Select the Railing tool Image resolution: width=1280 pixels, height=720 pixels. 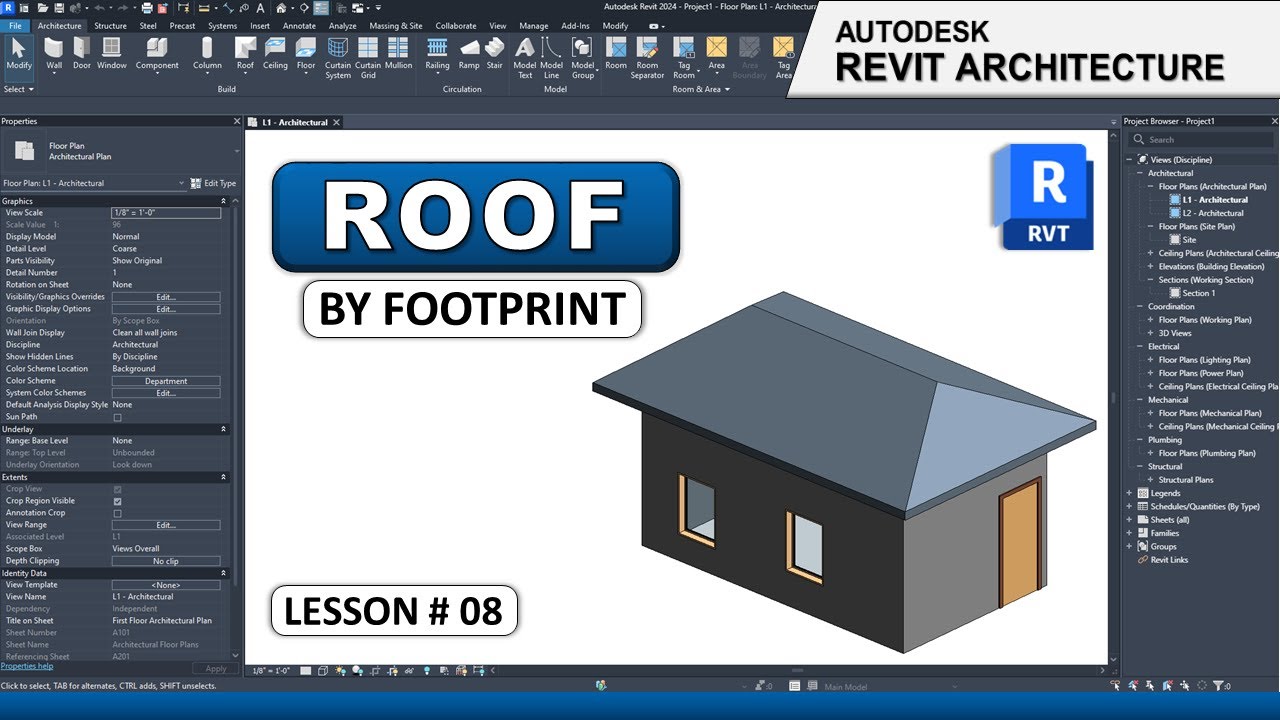[437, 54]
